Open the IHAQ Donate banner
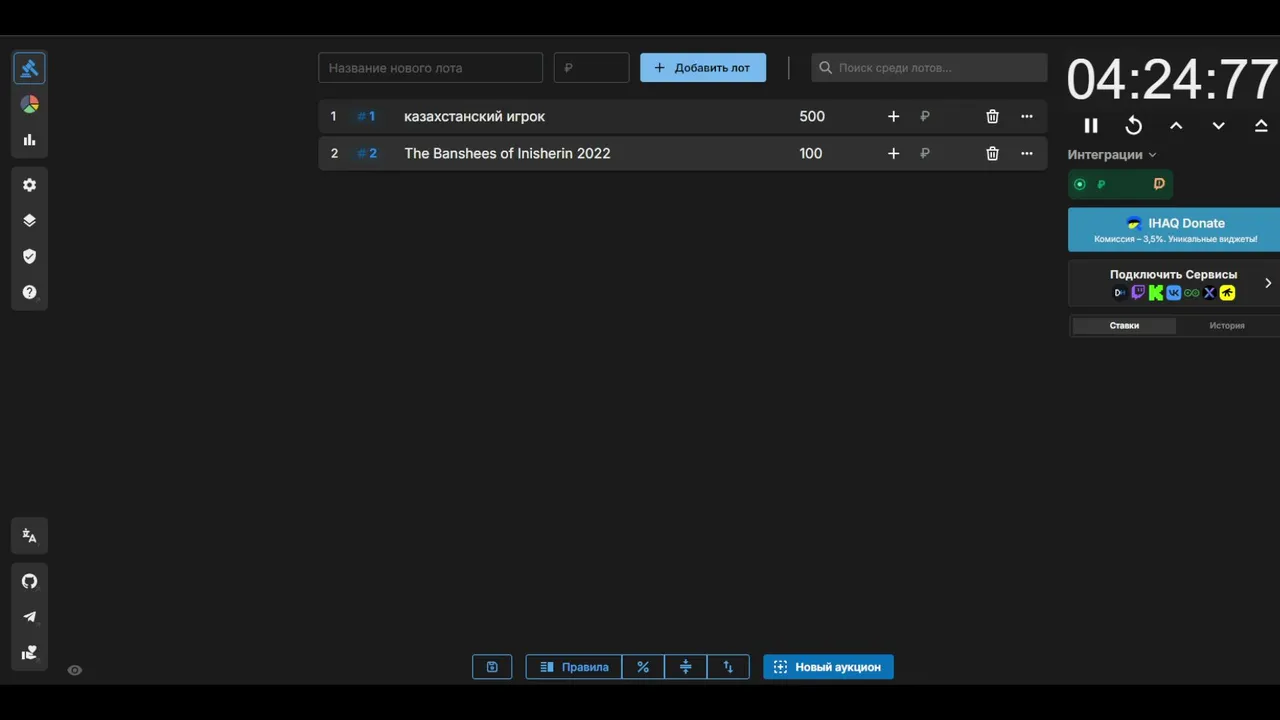 [x=1174, y=230]
